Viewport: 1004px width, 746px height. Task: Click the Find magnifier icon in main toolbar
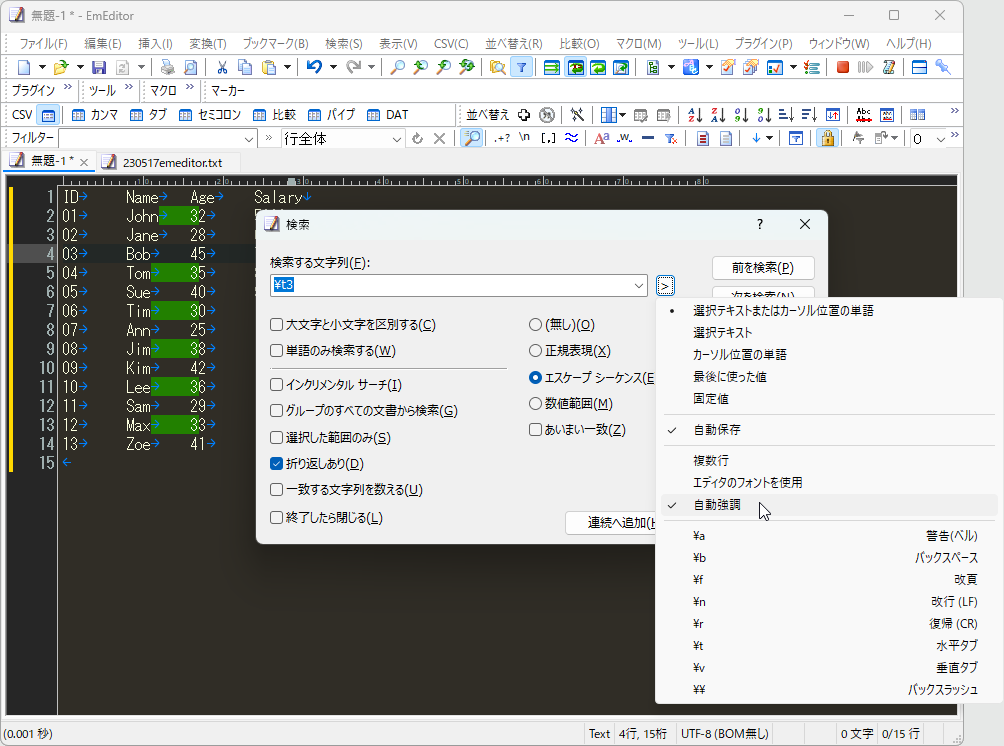(397, 67)
